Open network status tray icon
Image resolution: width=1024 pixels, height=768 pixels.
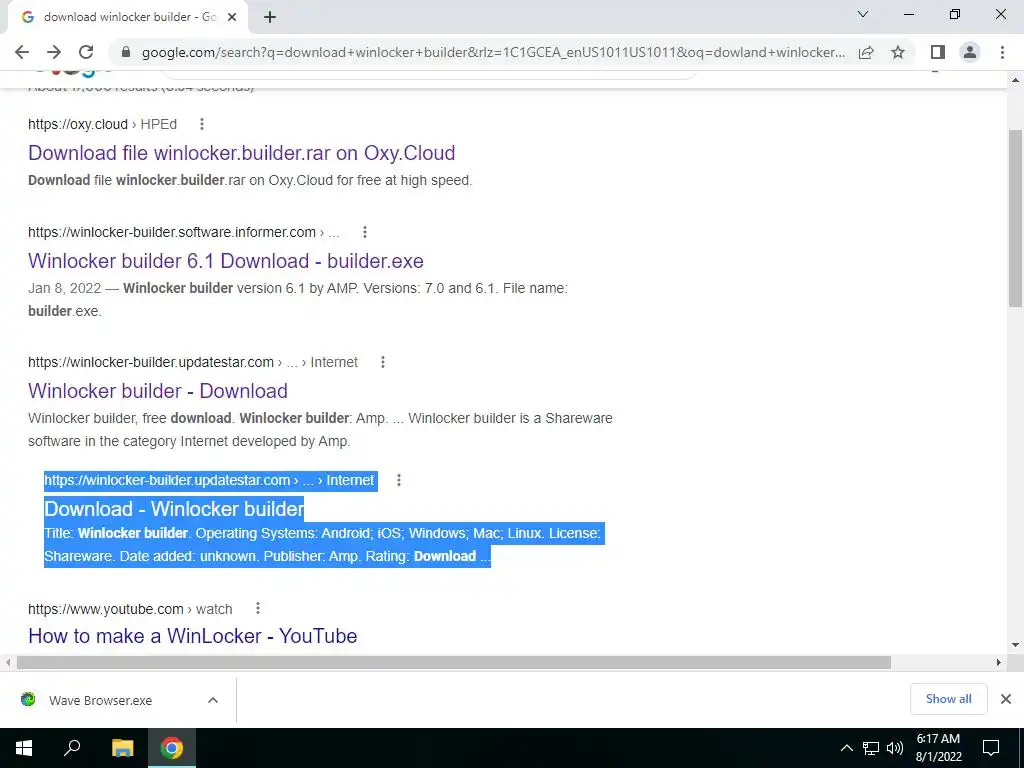871,748
